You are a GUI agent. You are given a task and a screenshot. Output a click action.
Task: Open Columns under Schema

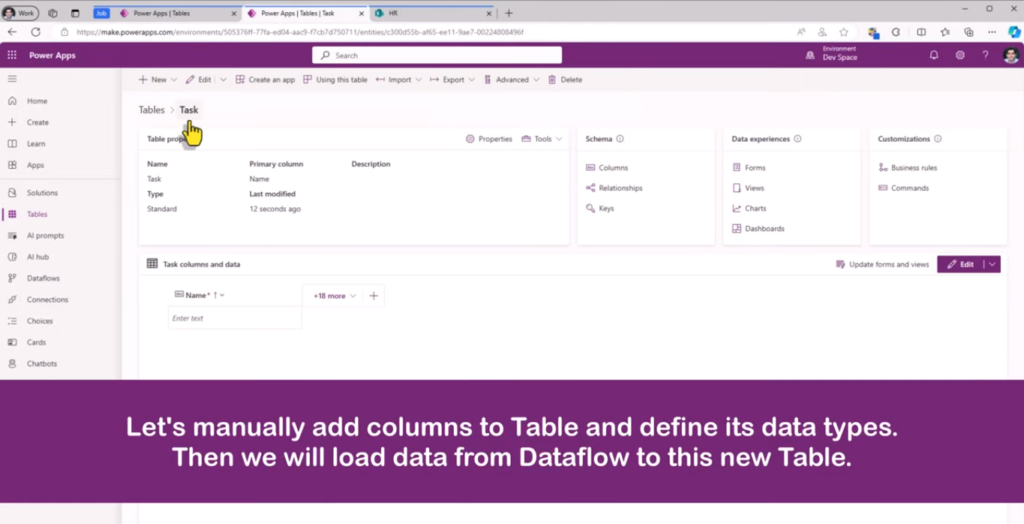tap(607, 168)
